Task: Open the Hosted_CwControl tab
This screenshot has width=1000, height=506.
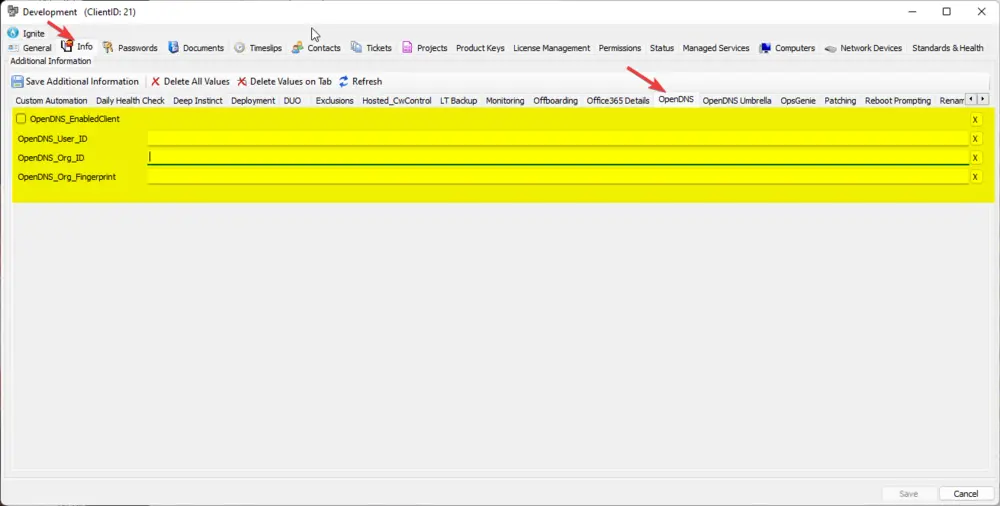Action: coord(397,101)
